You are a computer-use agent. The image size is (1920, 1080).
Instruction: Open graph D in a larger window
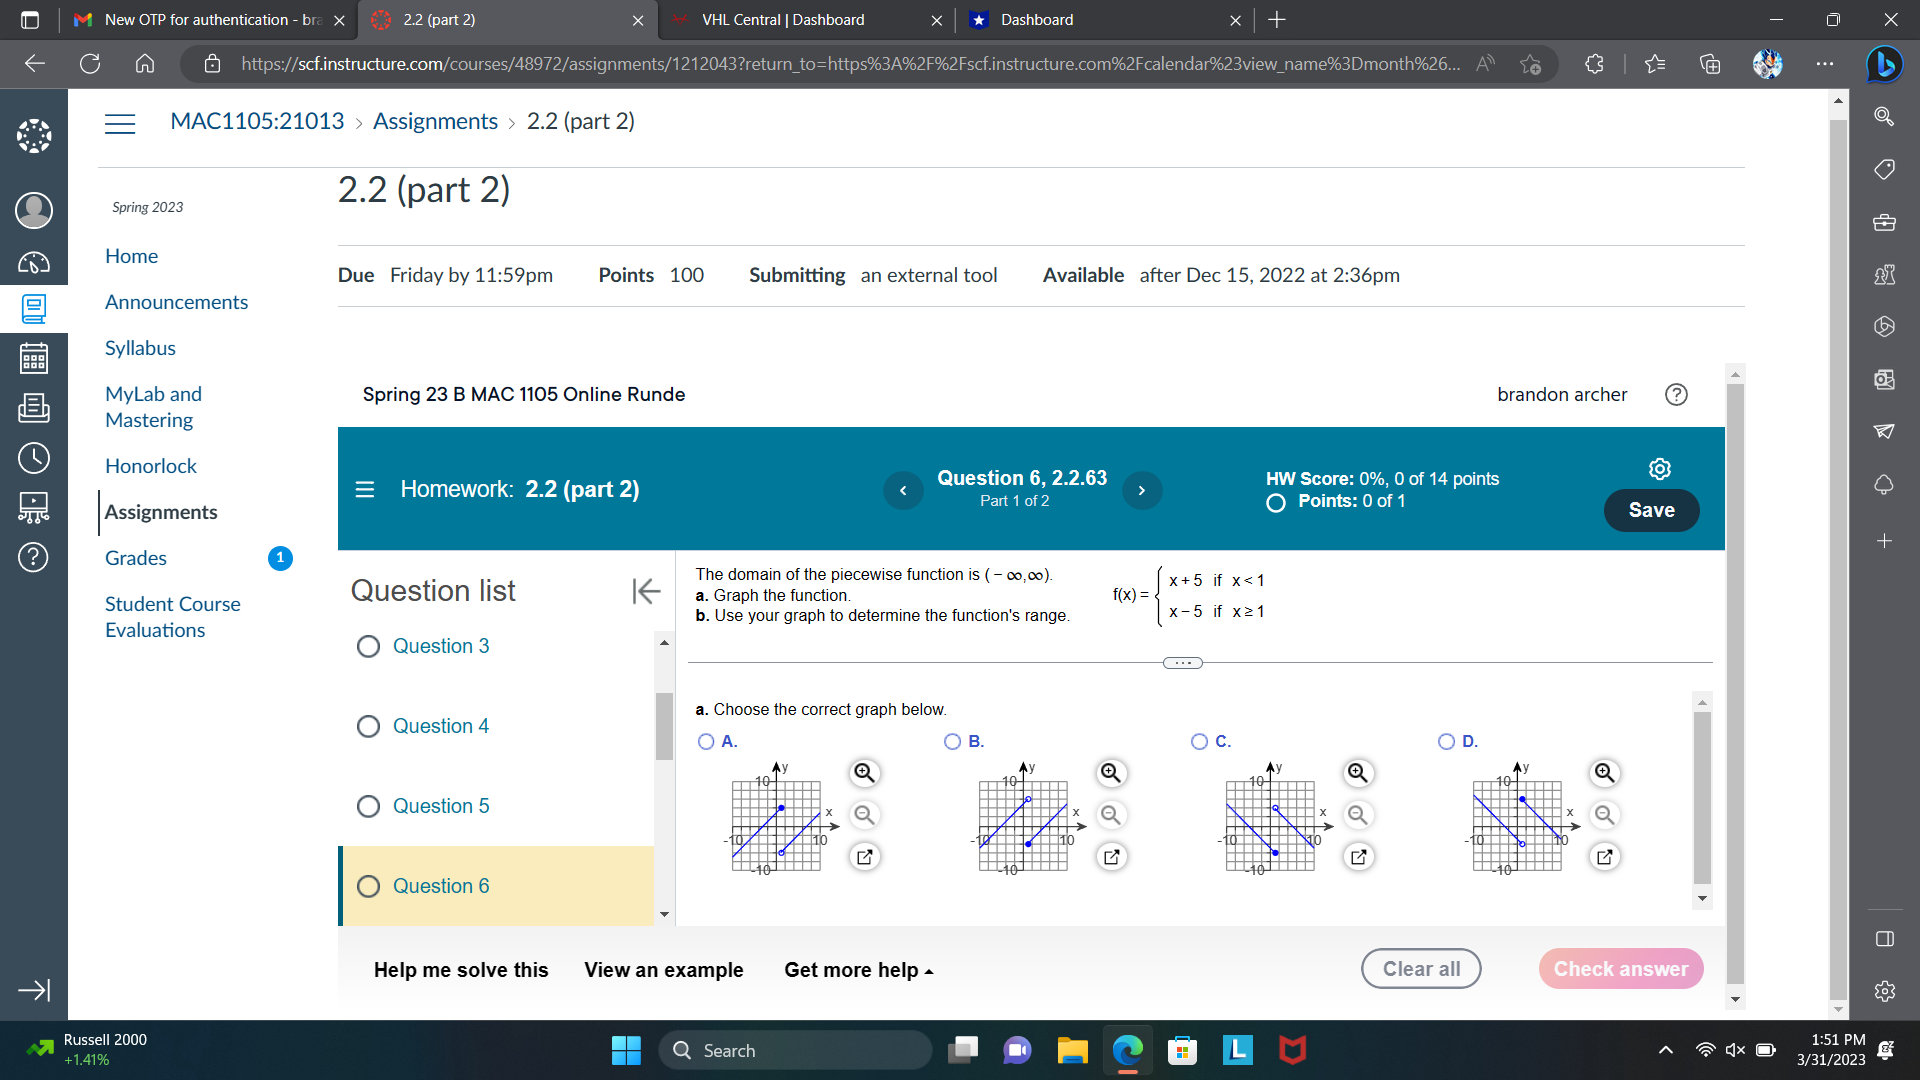1604,857
